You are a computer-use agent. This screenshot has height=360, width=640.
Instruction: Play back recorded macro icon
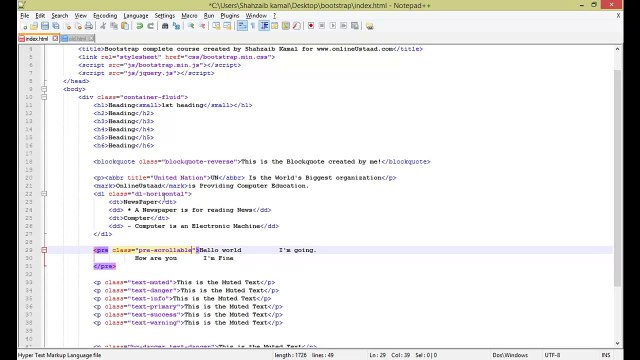pos(333,26)
